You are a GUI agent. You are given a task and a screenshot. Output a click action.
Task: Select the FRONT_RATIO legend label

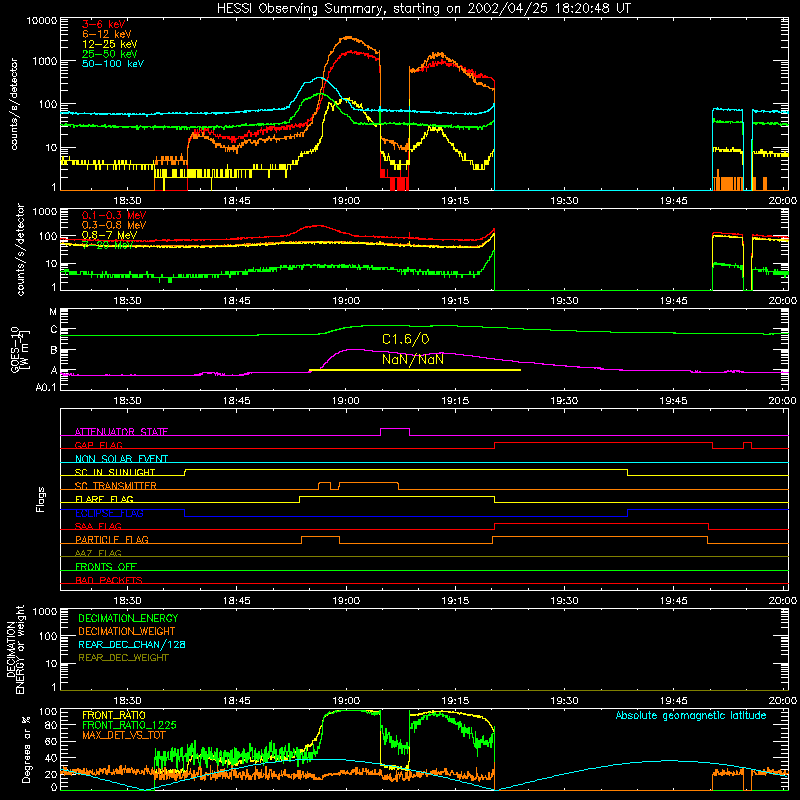click(114, 715)
